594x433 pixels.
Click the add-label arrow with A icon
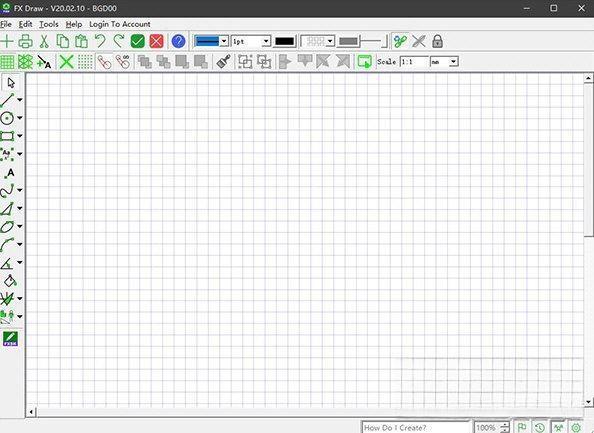click(x=44, y=62)
